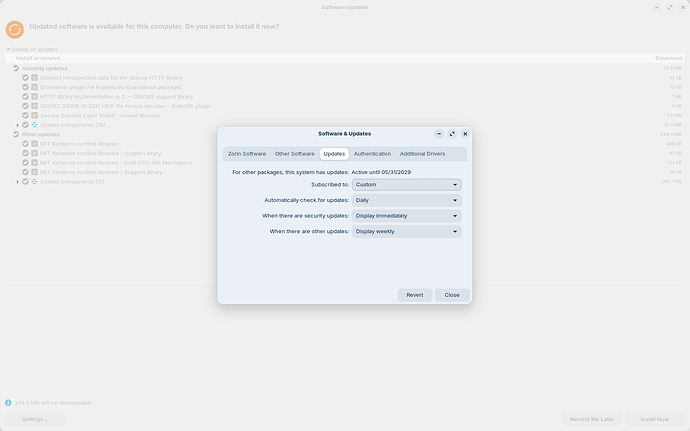Uncheck GObject introspection data libsoup update

click(x=26, y=77)
